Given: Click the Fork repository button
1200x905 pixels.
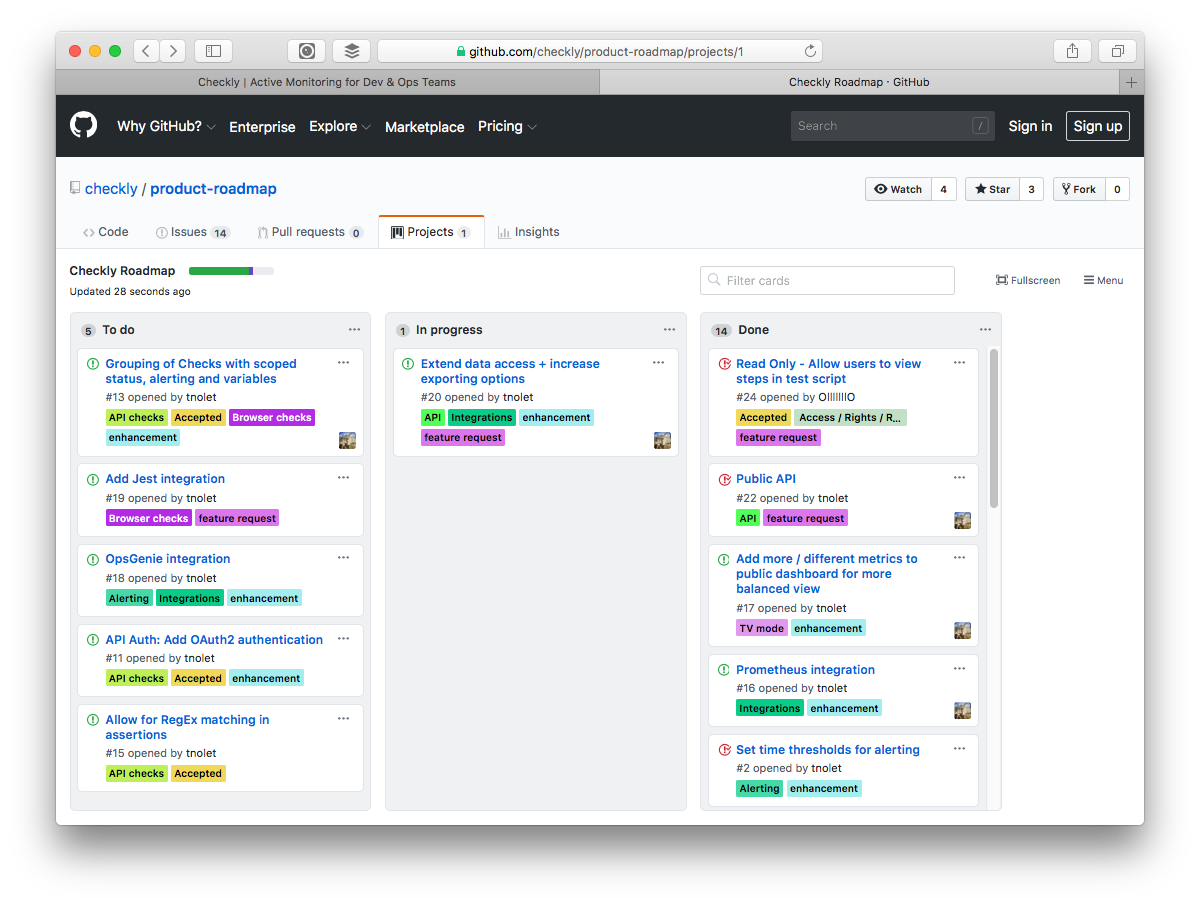Looking at the screenshot, I should pos(1079,189).
